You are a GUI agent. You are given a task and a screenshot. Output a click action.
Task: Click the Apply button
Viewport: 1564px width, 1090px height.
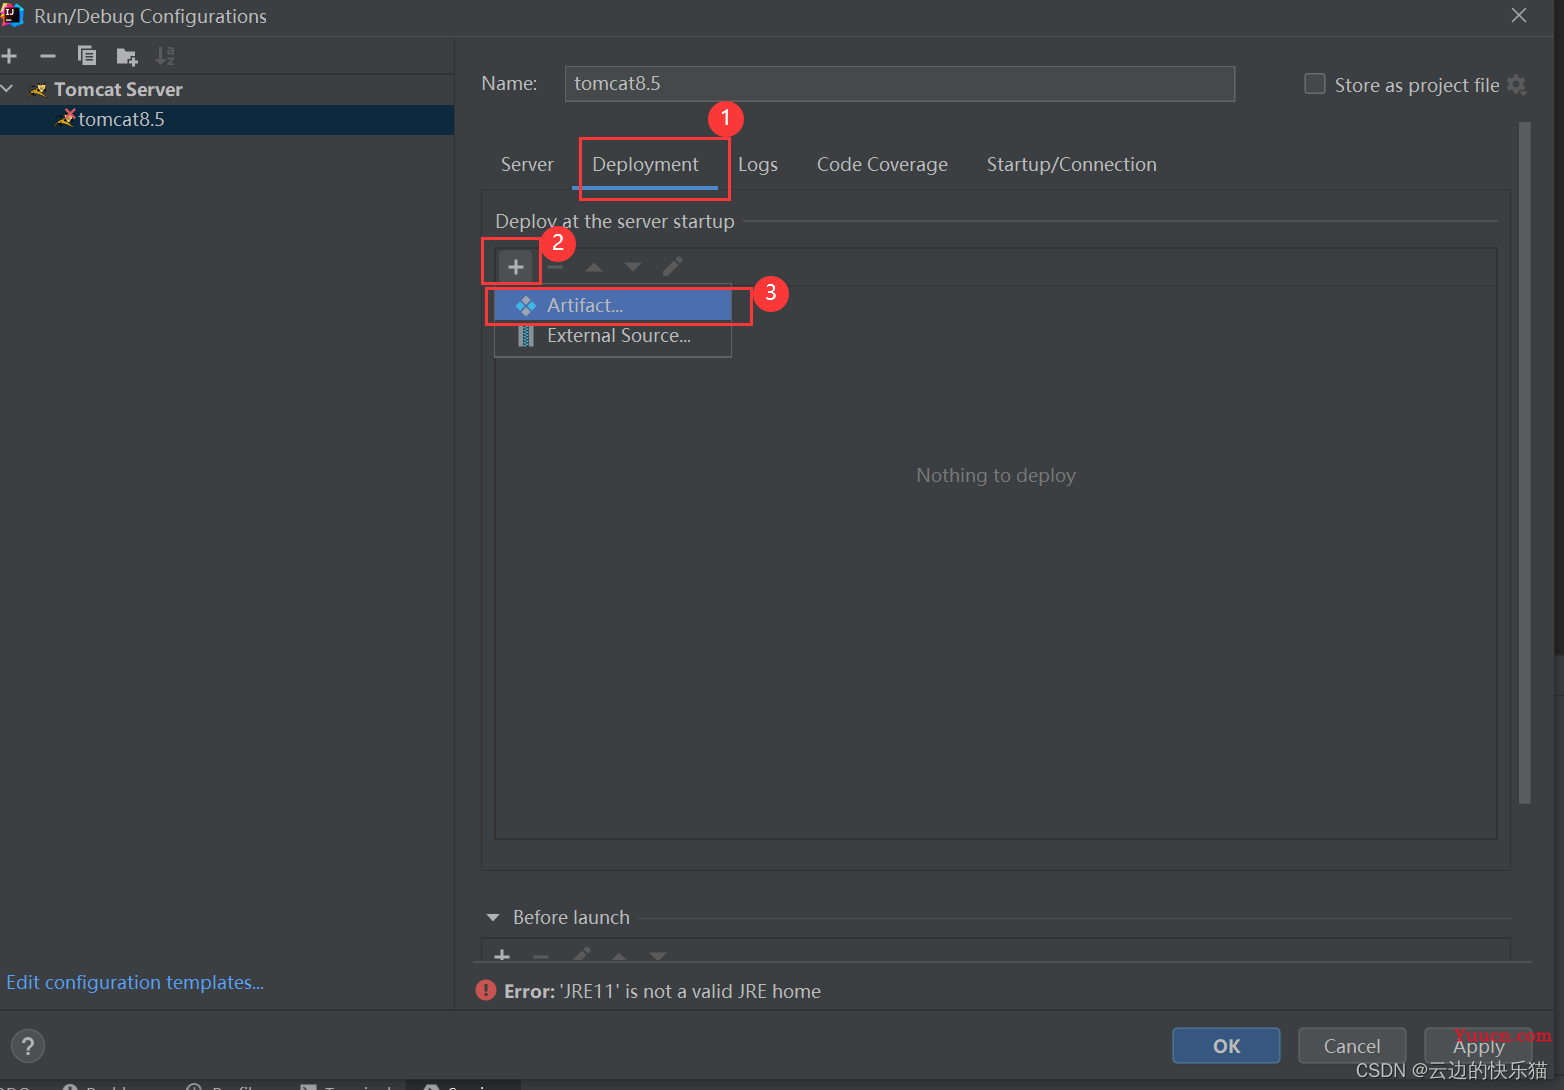[1478, 1046]
